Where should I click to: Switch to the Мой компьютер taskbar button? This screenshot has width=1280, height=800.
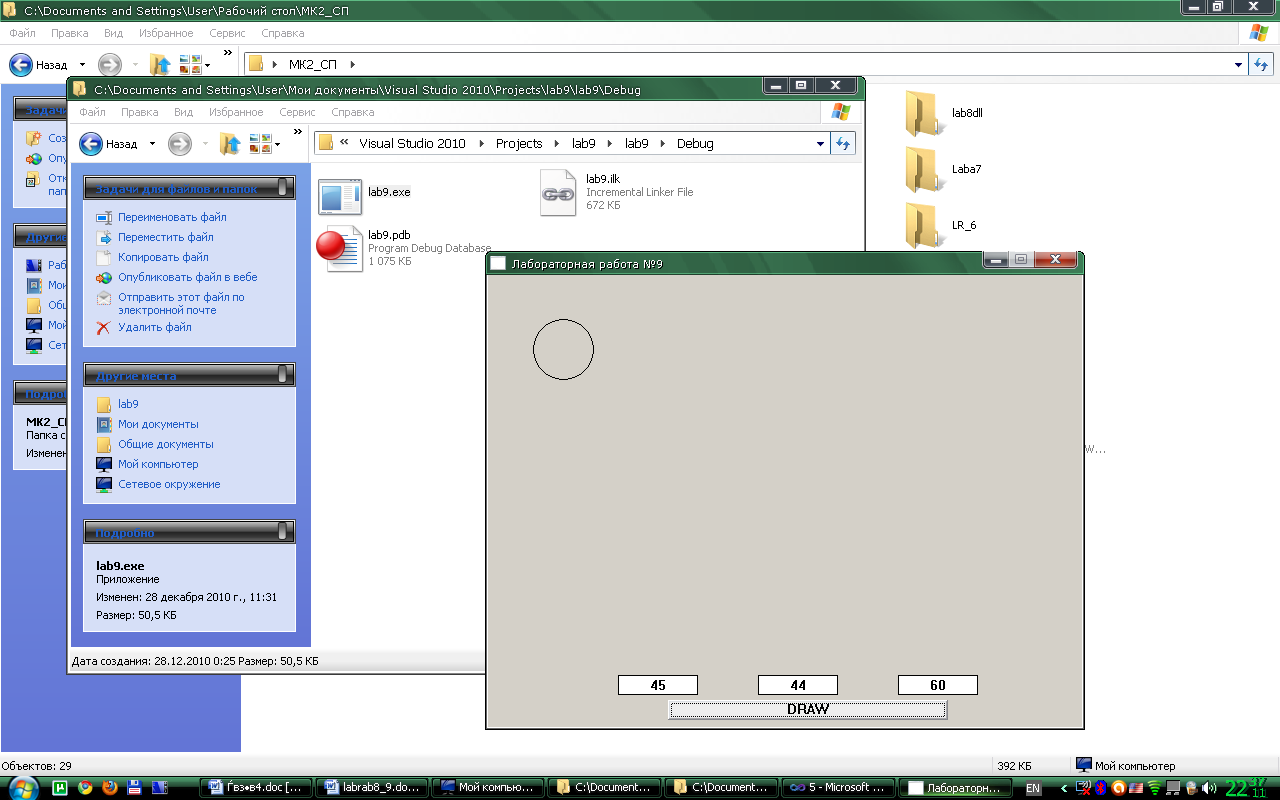pos(490,788)
